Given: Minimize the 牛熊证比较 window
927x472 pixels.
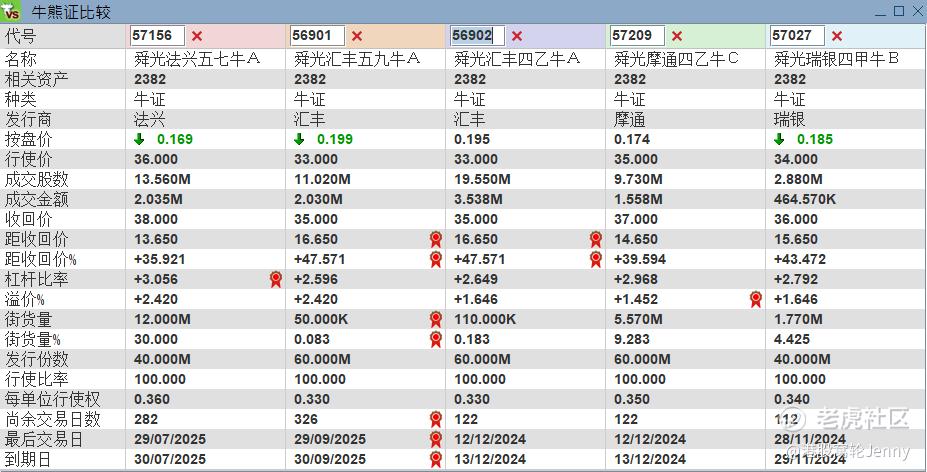Looking at the screenshot, I should (x=880, y=12).
